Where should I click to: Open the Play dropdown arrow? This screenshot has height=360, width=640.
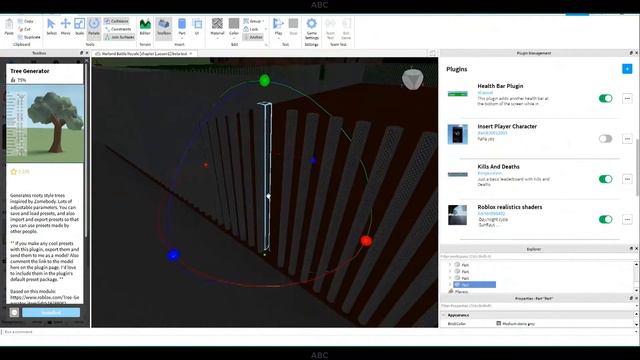278,38
